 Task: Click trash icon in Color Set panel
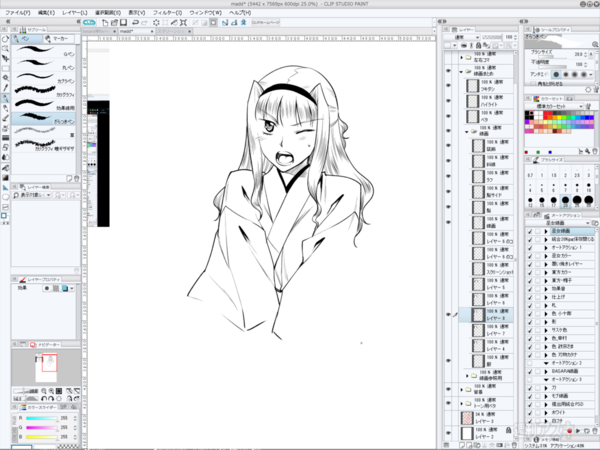594,152
